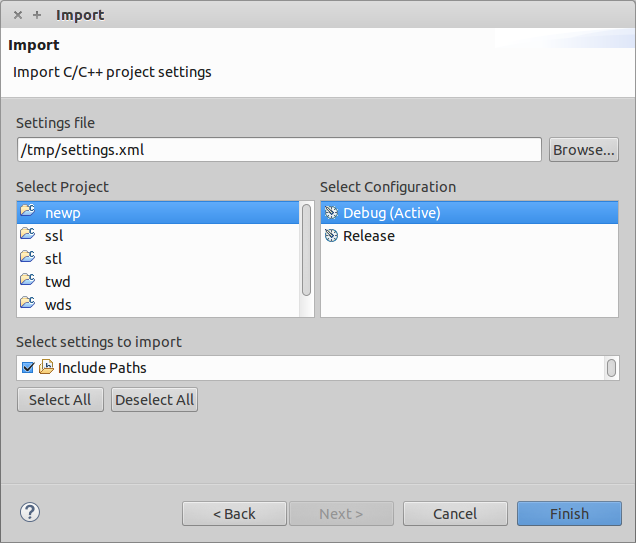Click the wds project folder icon

pyautogui.click(x=27, y=304)
